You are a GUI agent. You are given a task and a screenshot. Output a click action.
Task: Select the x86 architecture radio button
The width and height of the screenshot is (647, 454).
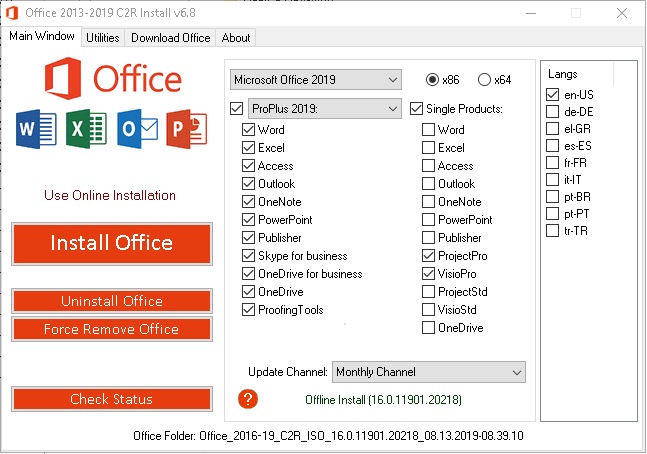point(432,79)
